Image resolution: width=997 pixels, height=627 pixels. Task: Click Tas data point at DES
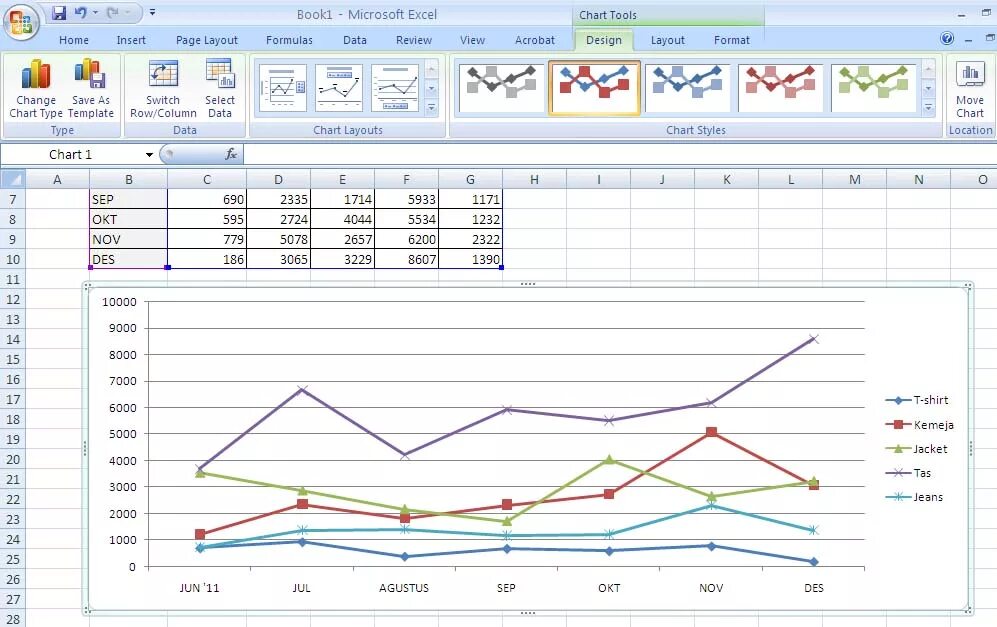pyautogui.click(x=814, y=339)
